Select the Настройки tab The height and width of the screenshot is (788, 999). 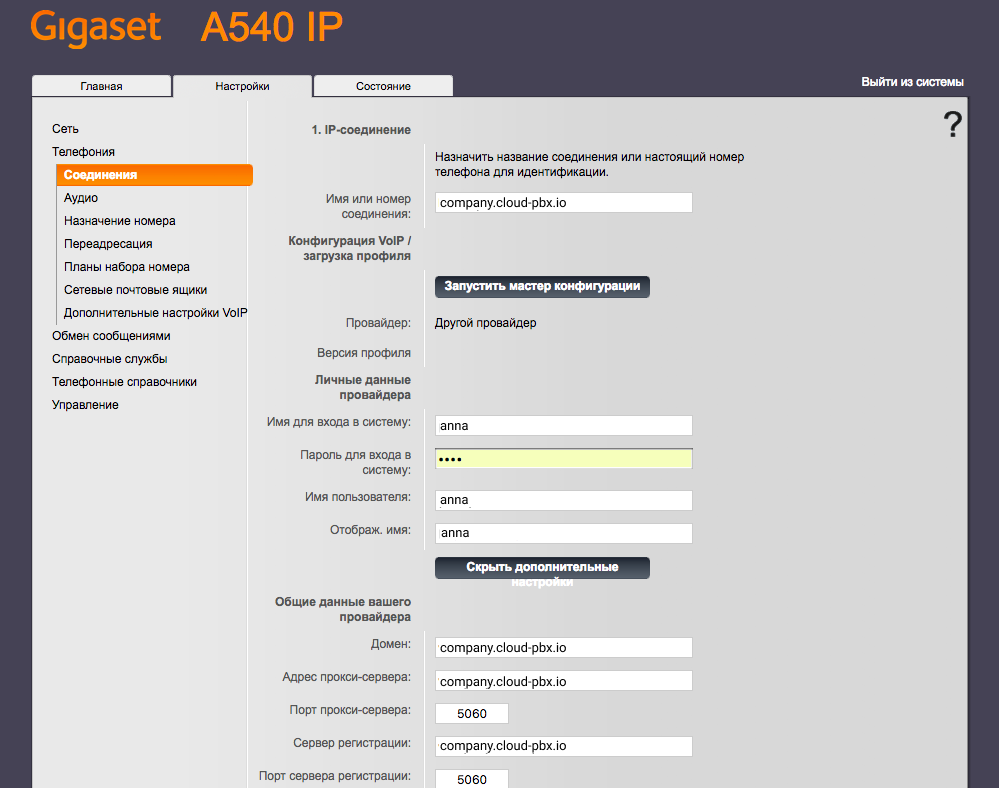coord(242,86)
